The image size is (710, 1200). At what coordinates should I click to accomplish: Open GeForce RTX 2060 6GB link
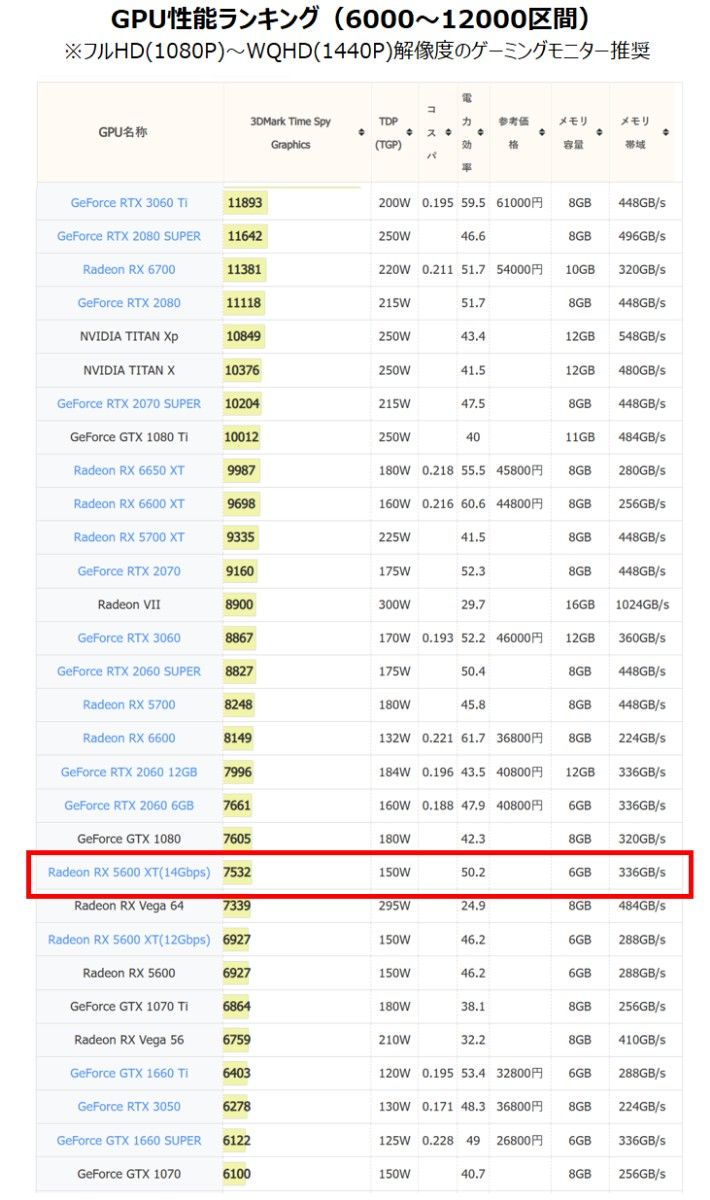129,806
